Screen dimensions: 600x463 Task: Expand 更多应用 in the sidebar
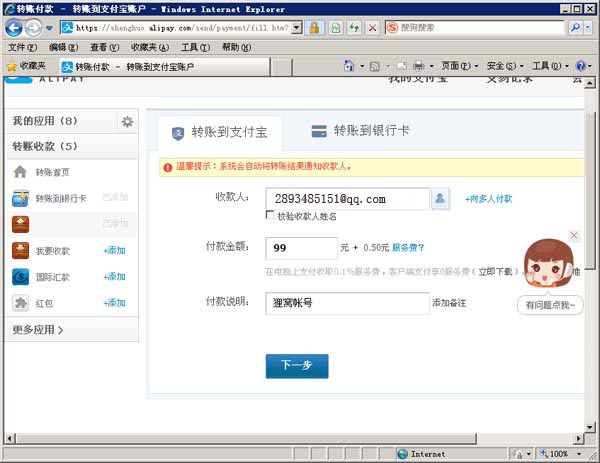pos(38,329)
